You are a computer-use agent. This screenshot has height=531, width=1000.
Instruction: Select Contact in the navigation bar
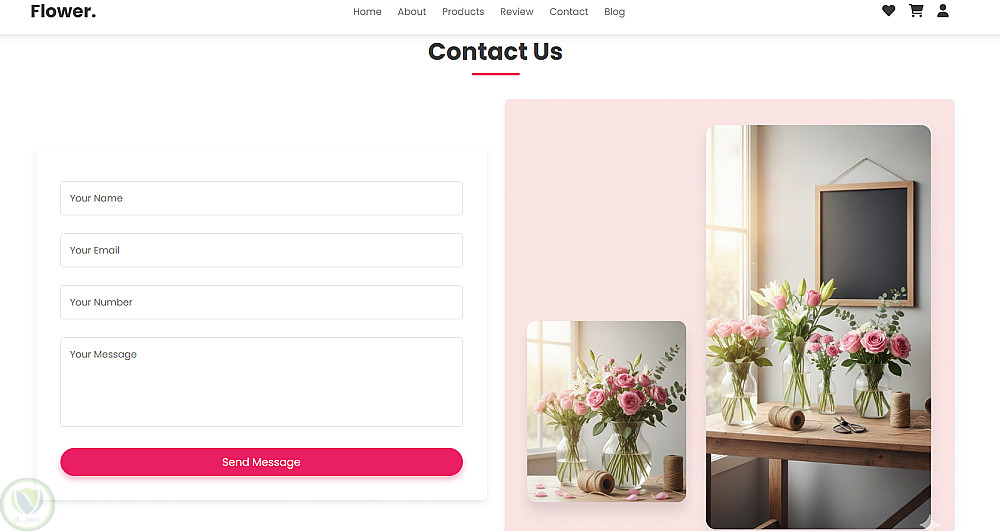568,11
